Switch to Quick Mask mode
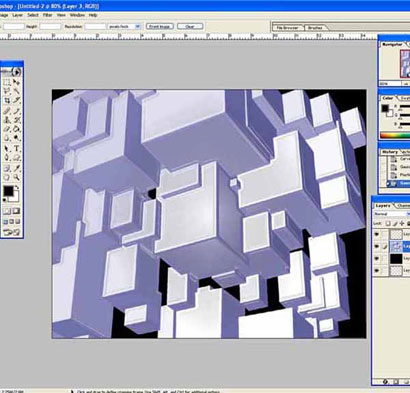 pos(16,211)
